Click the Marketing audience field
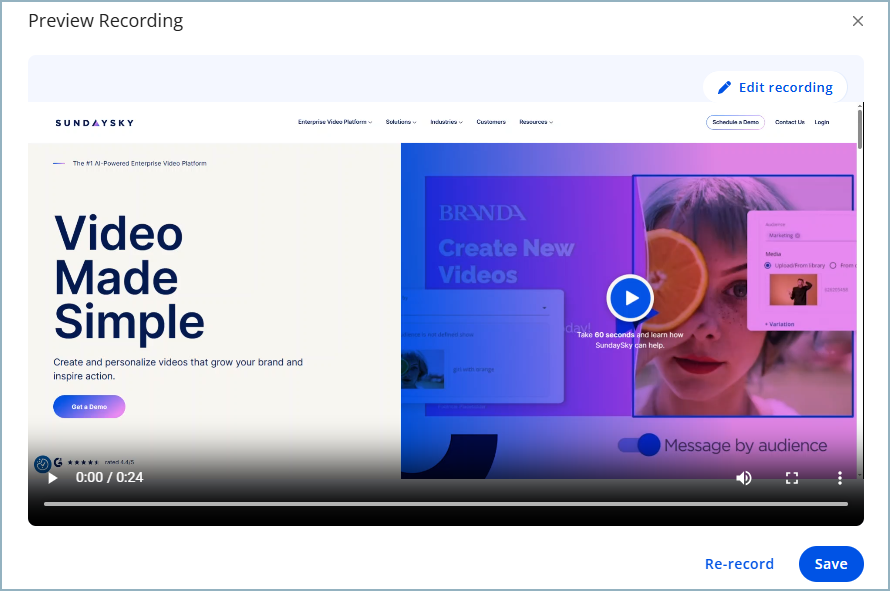This screenshot has width=890, height=591. pyautogui.click(x=809, y=236)
